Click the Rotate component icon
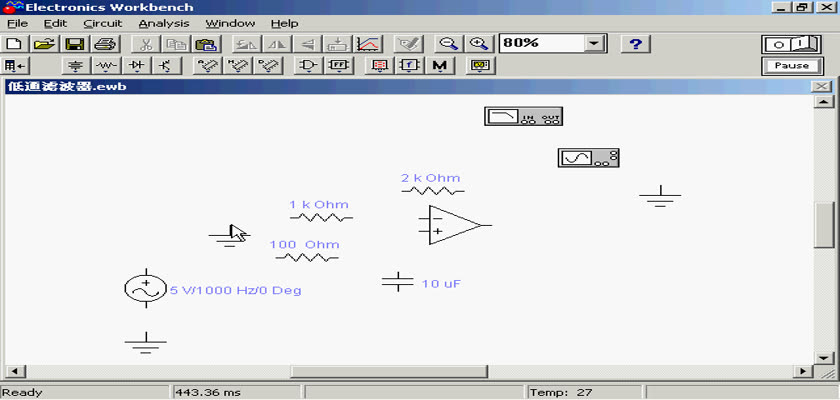Viewport: 840px width, 400px height. pyautogui.click(x=247, y=44)
